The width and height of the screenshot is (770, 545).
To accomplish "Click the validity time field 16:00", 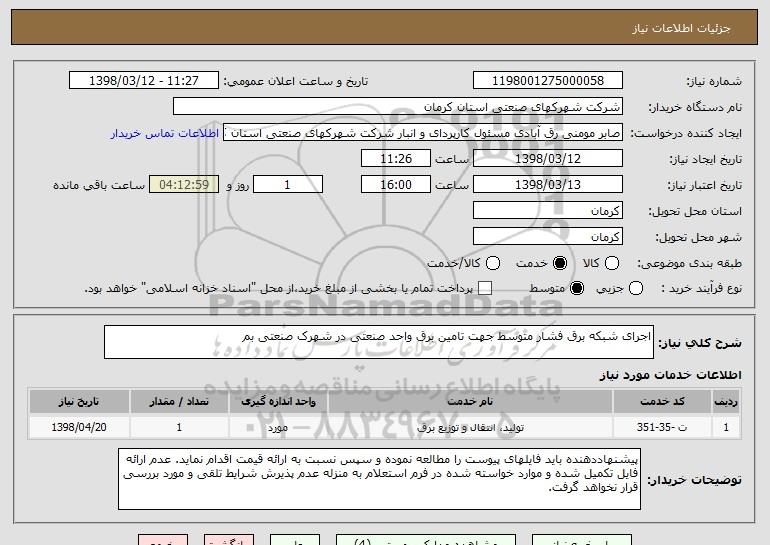I will click(396, 185).
